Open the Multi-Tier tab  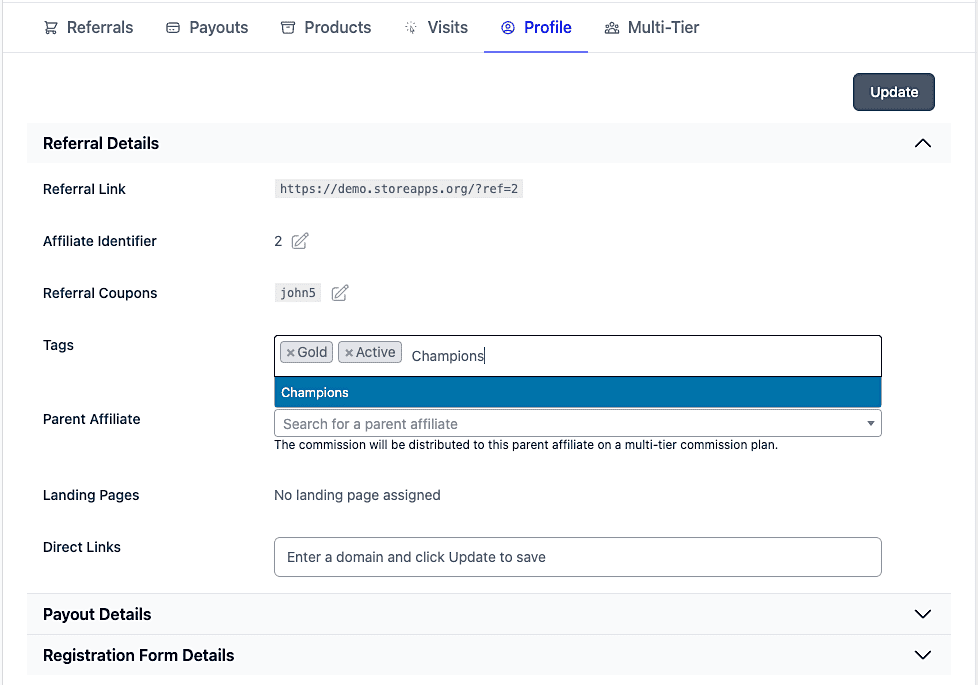(652, 27)
